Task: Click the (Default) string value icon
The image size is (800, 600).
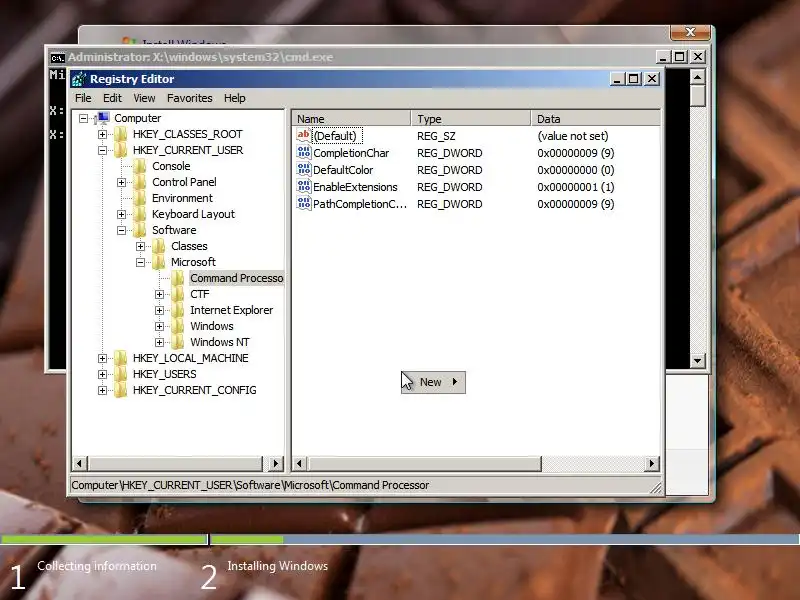Action: tap(304, 136)
